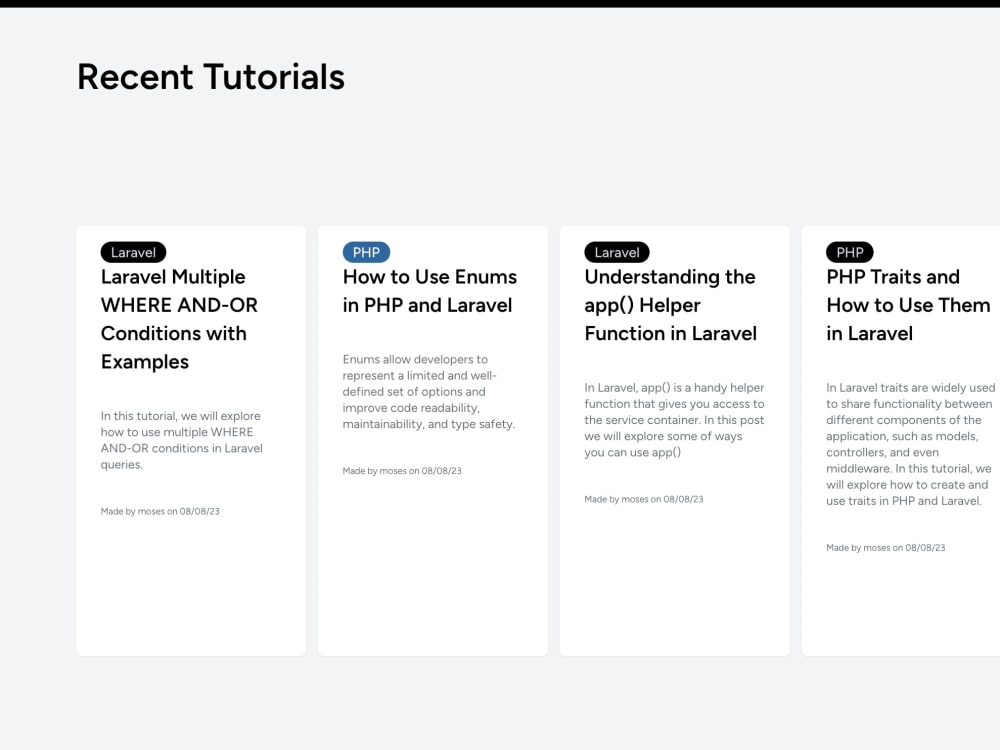Click the PHP badge on the Enums tutorial card
Image resolution: width=1000 pixels, height=750 pixels.
point(366,252)
